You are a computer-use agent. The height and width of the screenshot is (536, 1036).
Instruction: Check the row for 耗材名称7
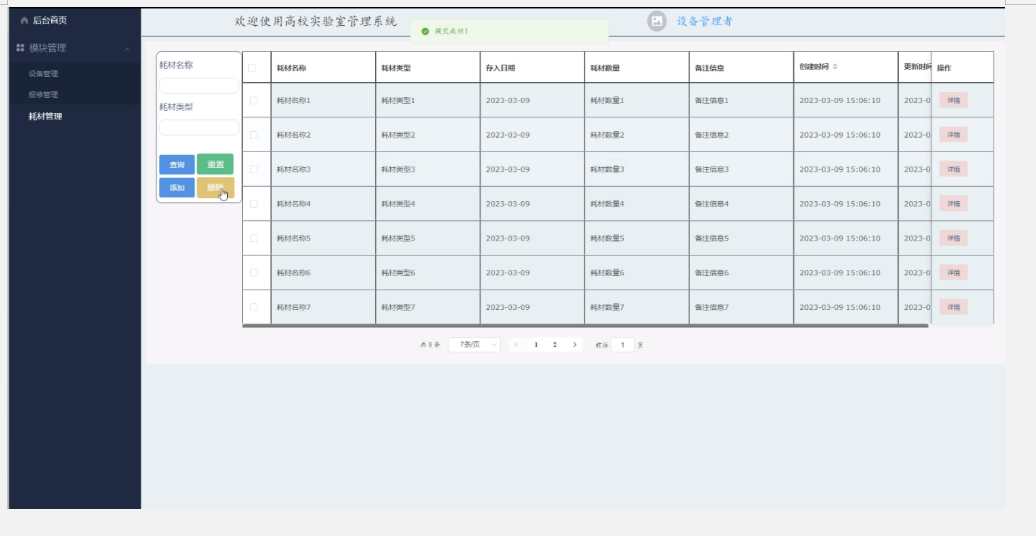tap(254, 307)
